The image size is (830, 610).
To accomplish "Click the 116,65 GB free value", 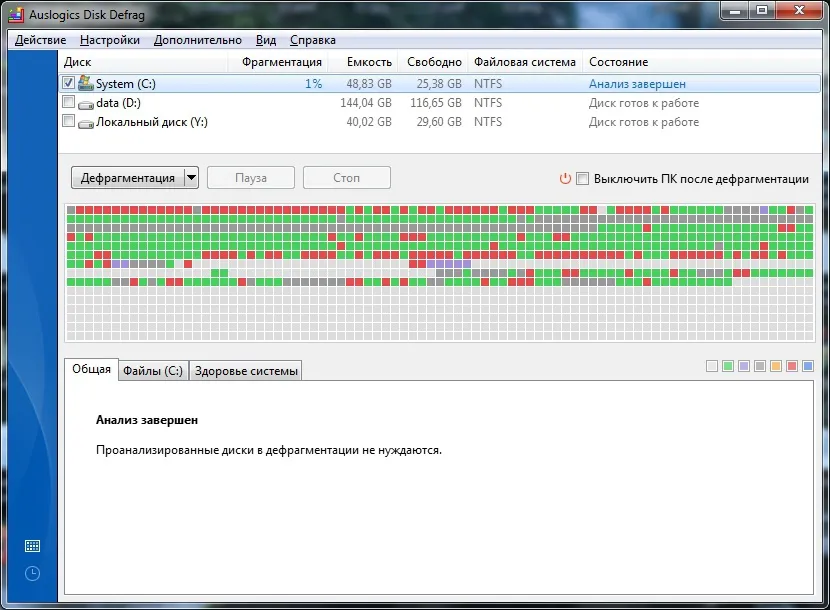I will [436, 103].
